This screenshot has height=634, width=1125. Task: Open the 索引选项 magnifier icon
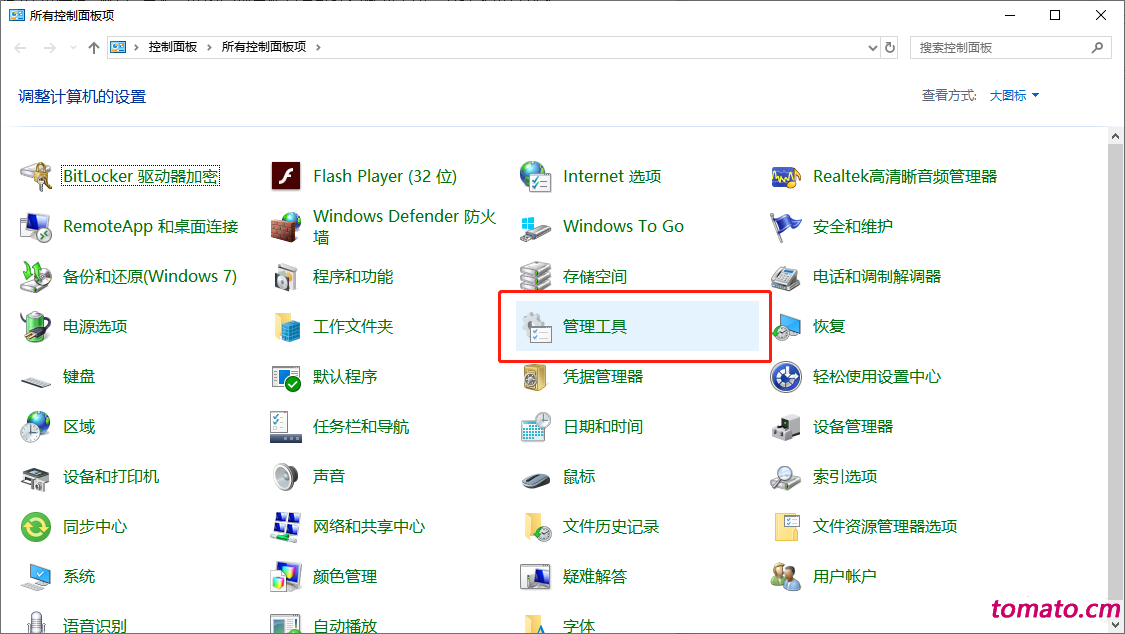tap(786, 477)
